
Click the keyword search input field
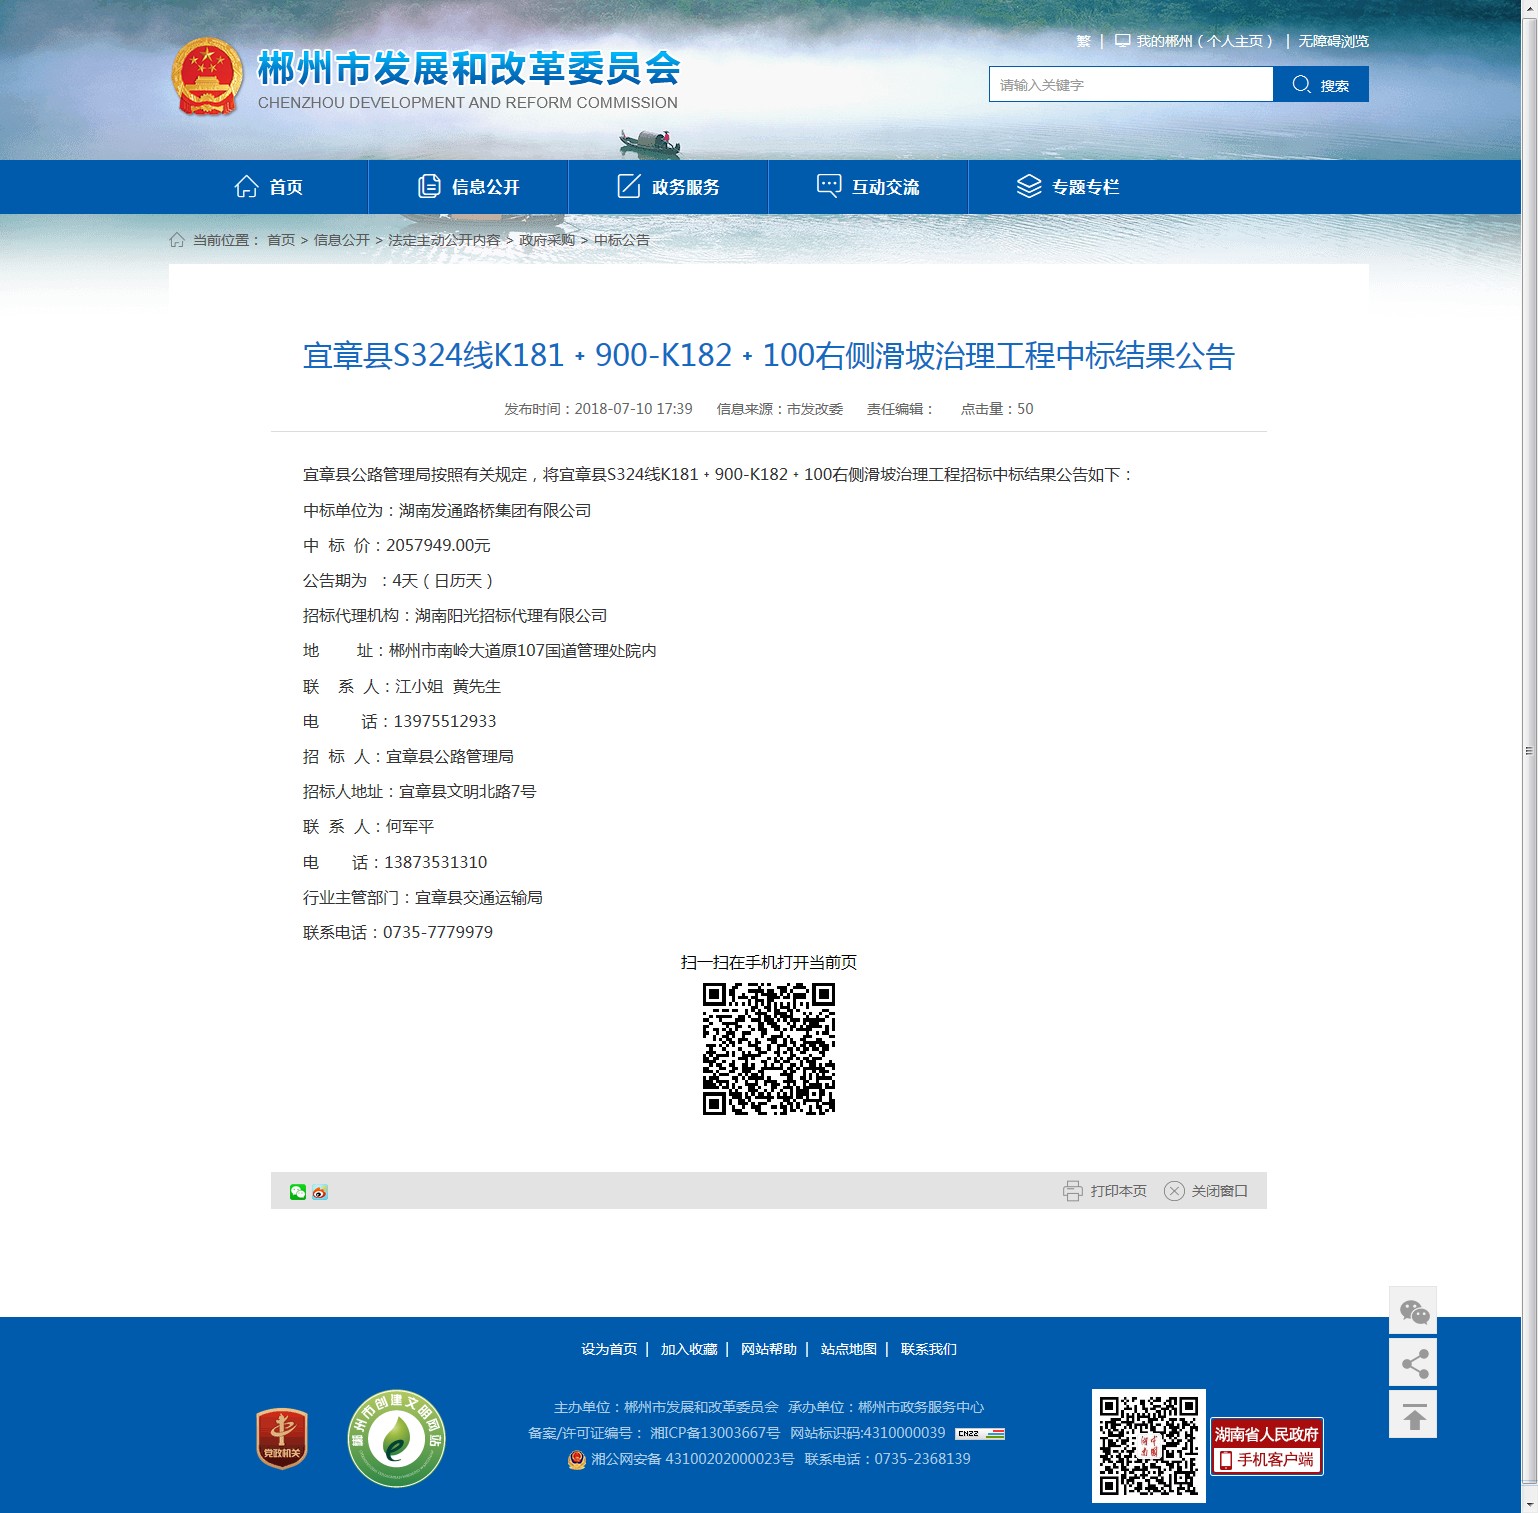pos(1130,85)
